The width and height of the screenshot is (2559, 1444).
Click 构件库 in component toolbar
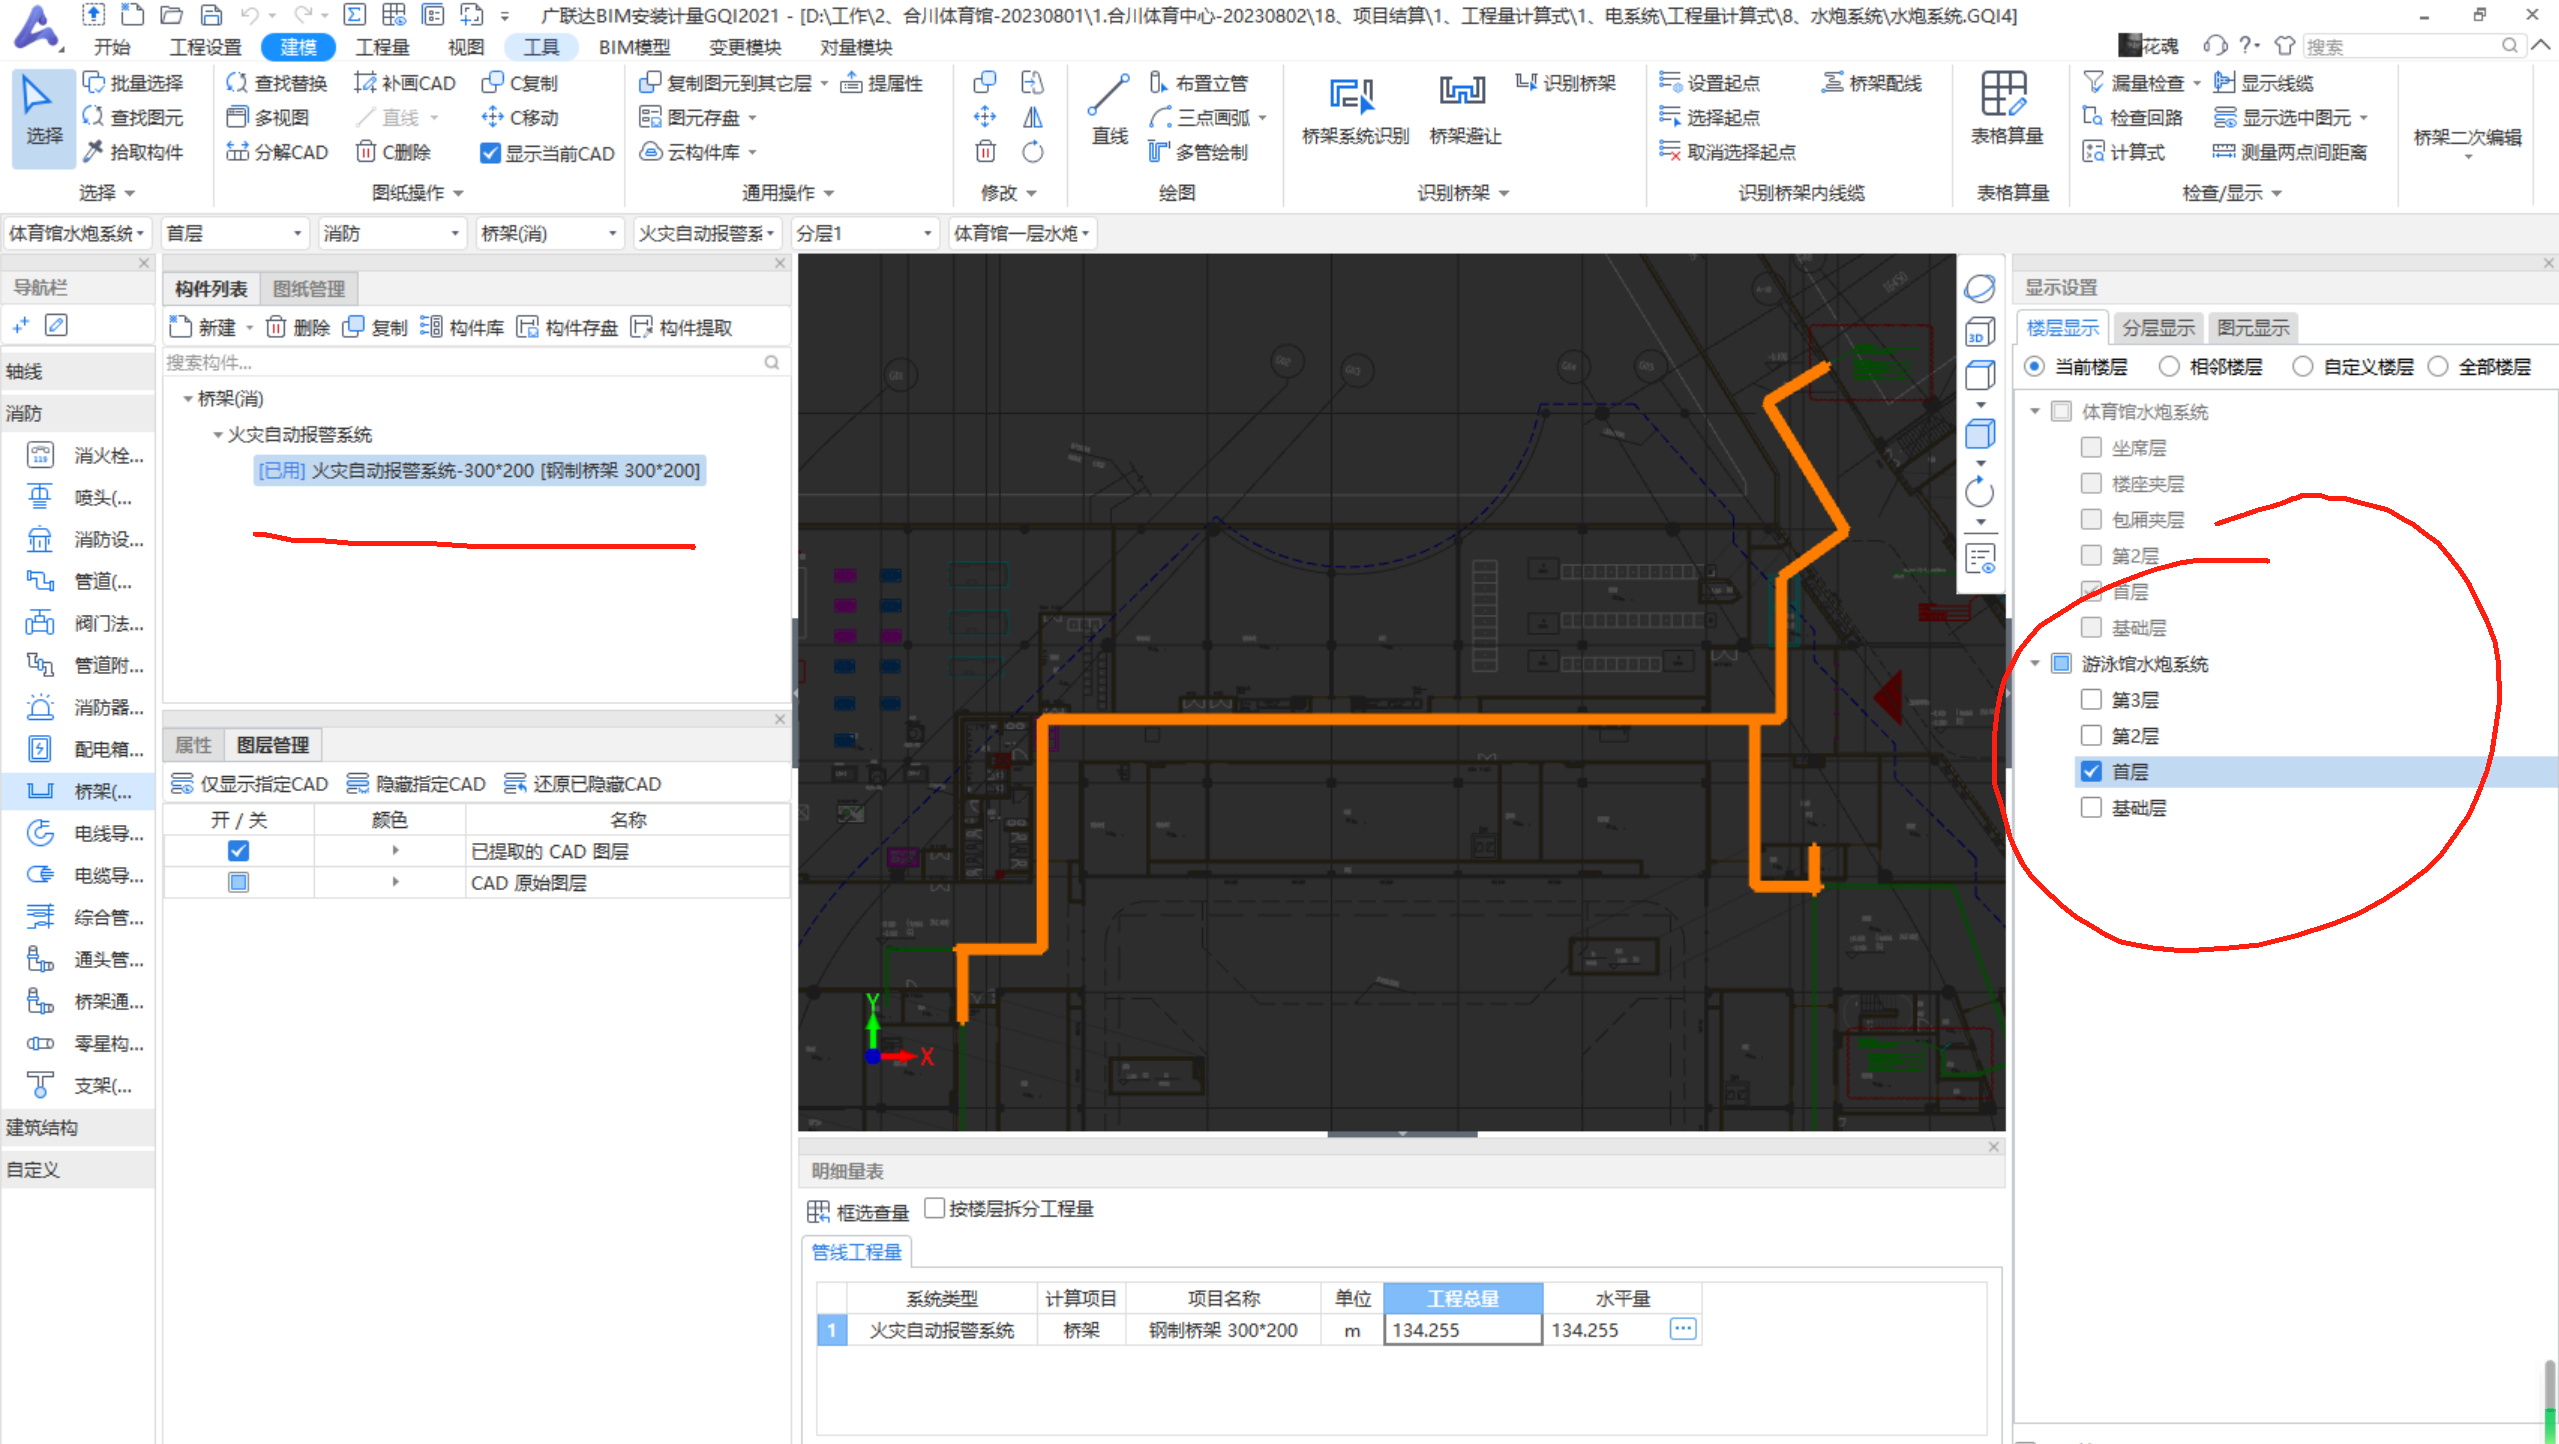coord(462,327)
